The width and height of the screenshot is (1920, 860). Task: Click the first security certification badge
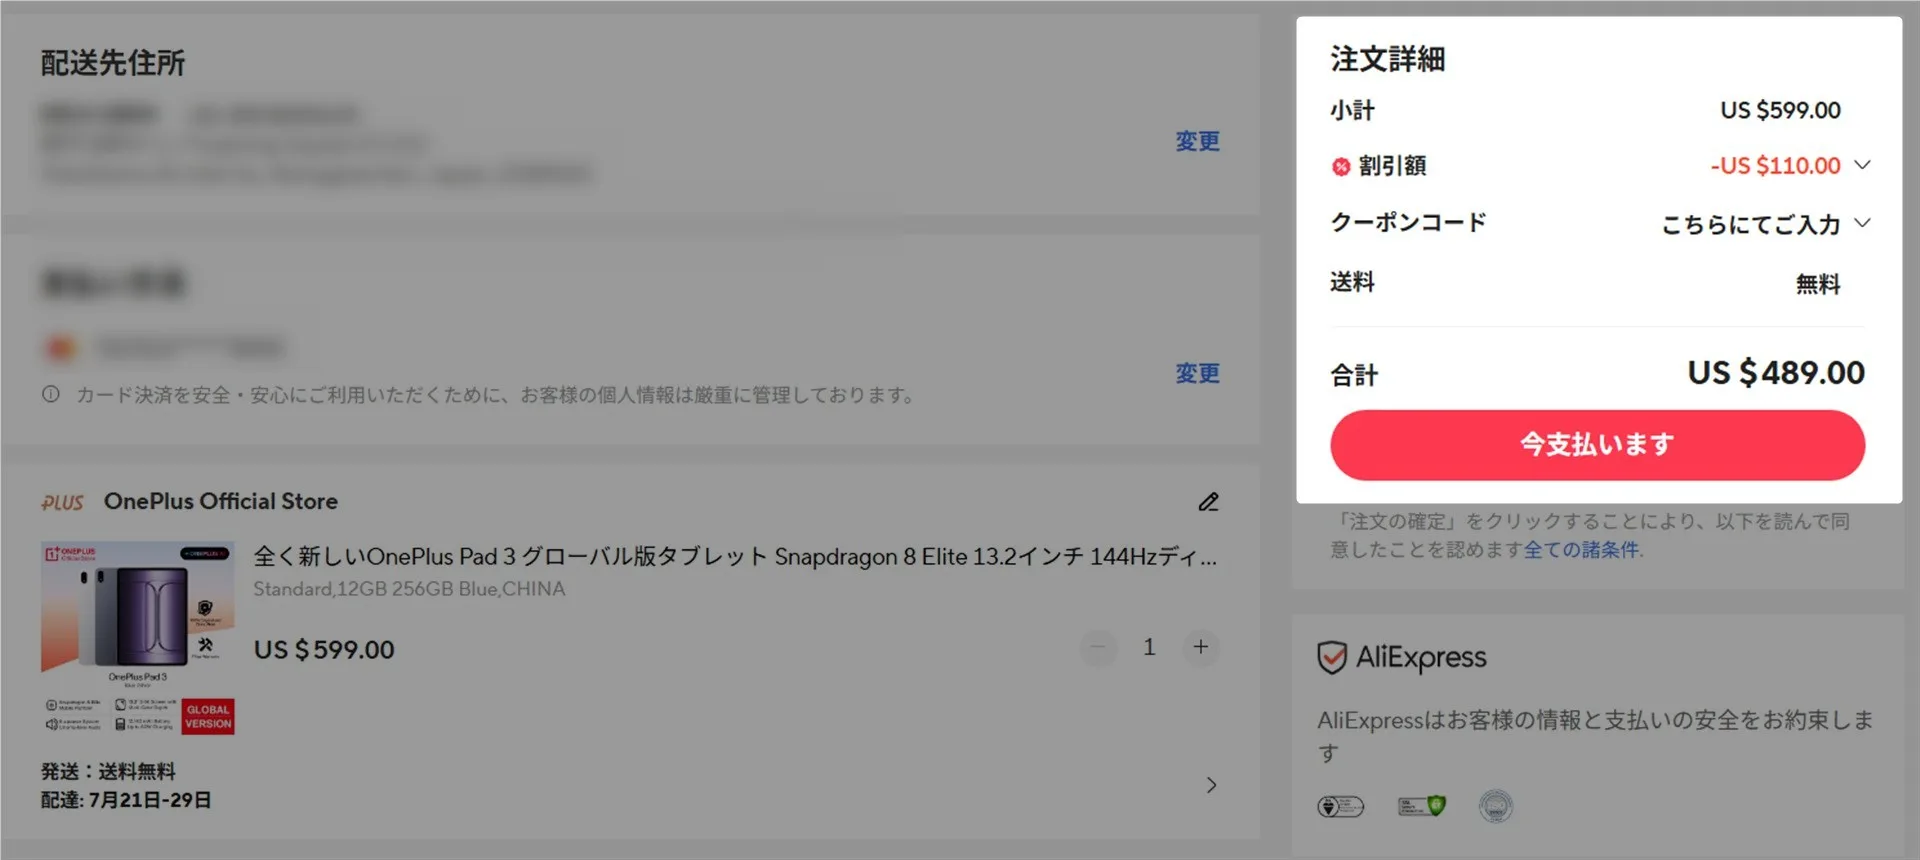1340,806
